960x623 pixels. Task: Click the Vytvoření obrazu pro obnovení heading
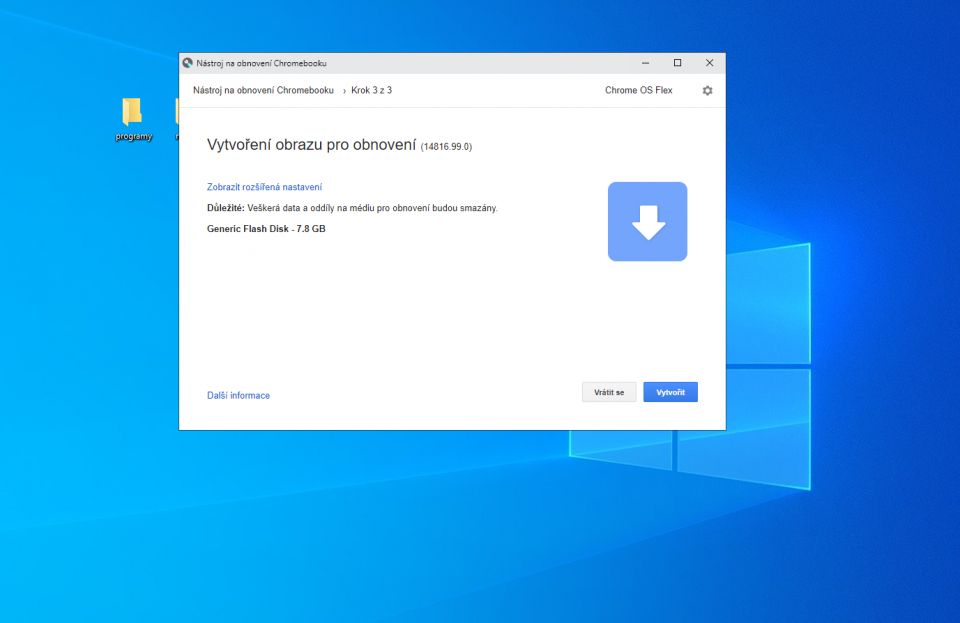click(x=311, y=145)
